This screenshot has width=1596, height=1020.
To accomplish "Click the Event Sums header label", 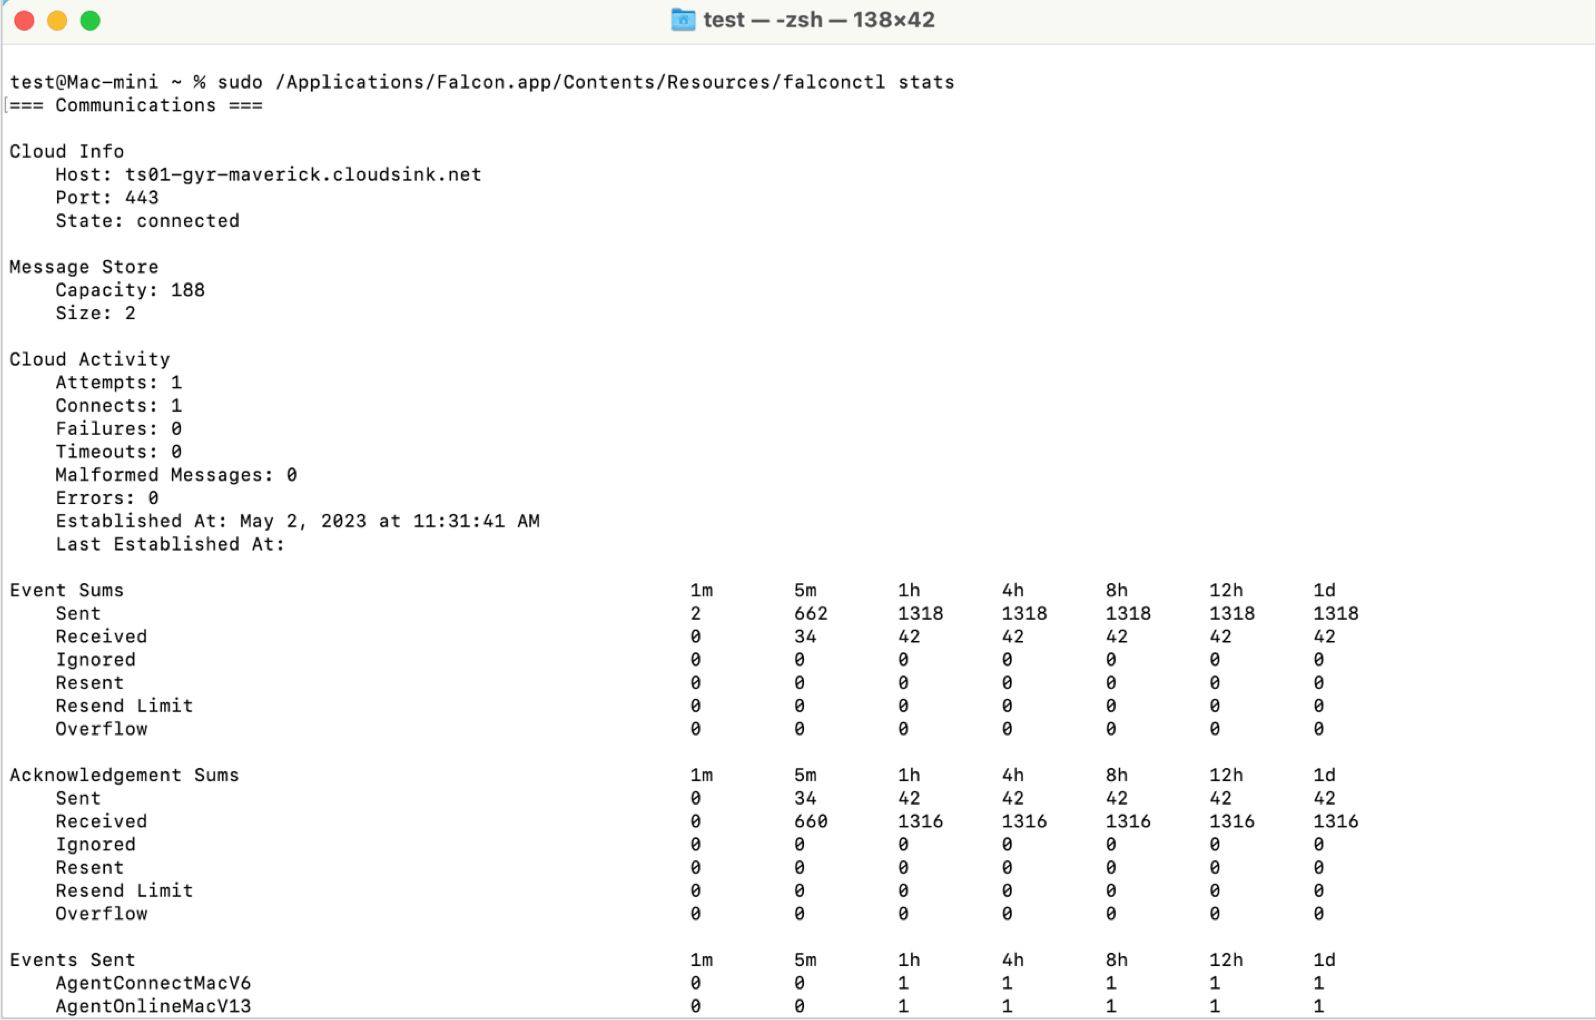I will pos(67,590).
